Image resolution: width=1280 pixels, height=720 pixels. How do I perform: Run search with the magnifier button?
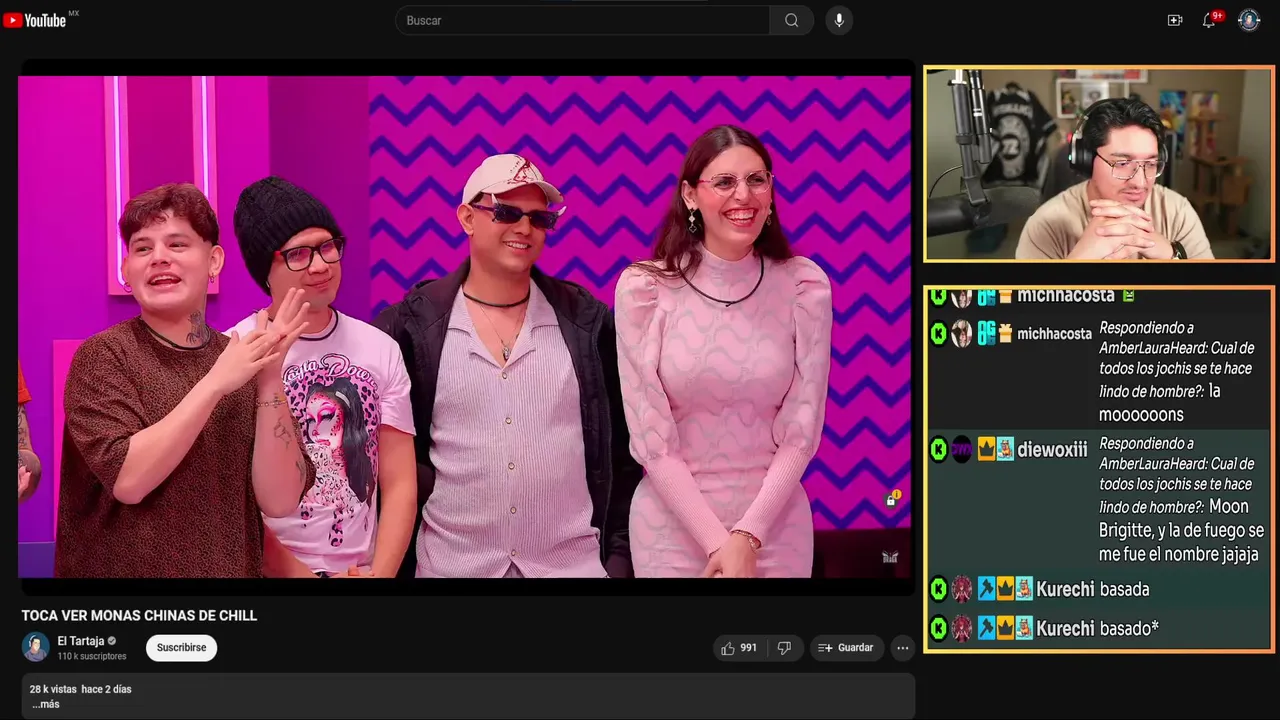tap(792, 20)
